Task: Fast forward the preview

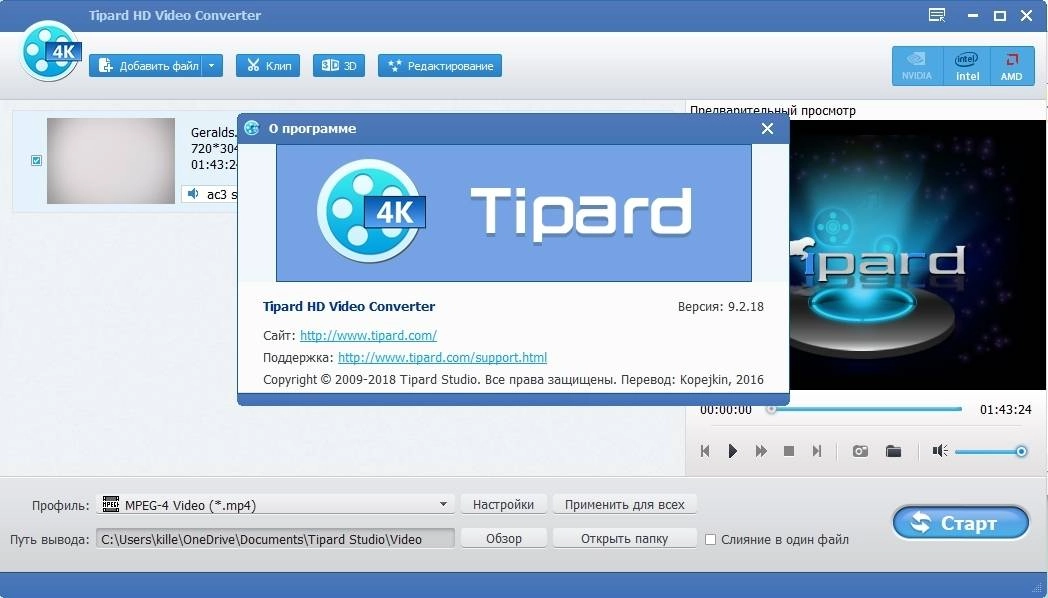Action: coord(761,451)
